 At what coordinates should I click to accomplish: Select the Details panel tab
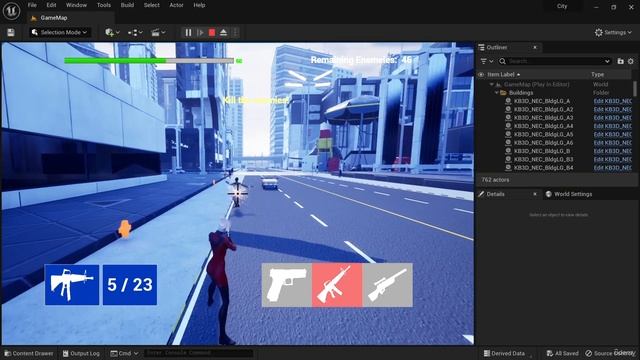pyautogui.click(x=495, y=194)
